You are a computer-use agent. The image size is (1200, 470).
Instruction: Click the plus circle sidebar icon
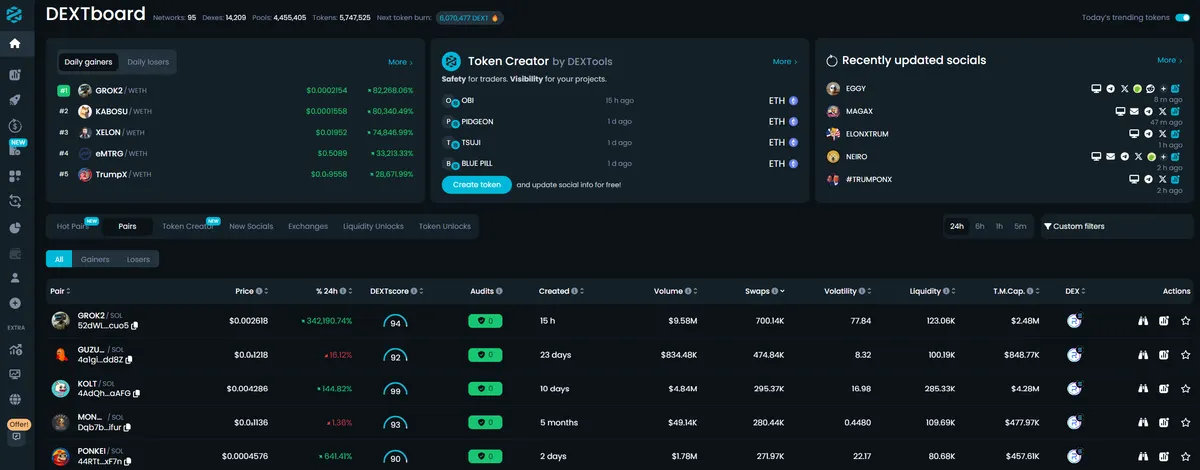click(15, 303)
